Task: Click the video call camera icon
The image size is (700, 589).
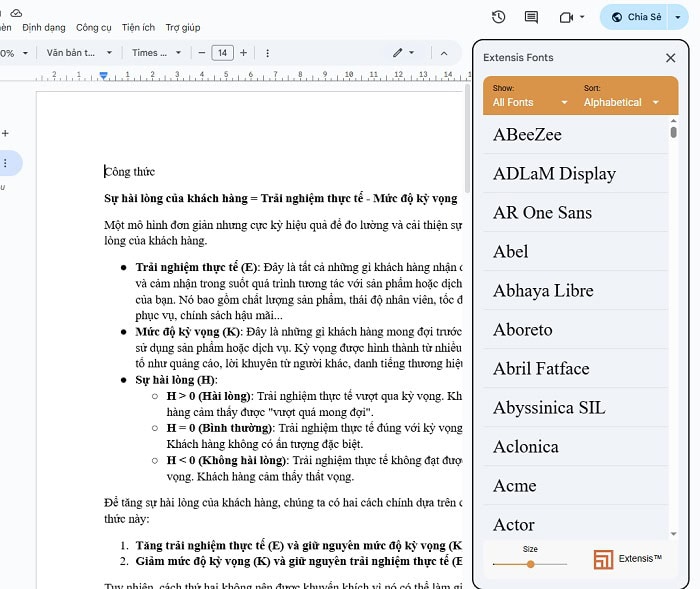Action: pos(566,17)
